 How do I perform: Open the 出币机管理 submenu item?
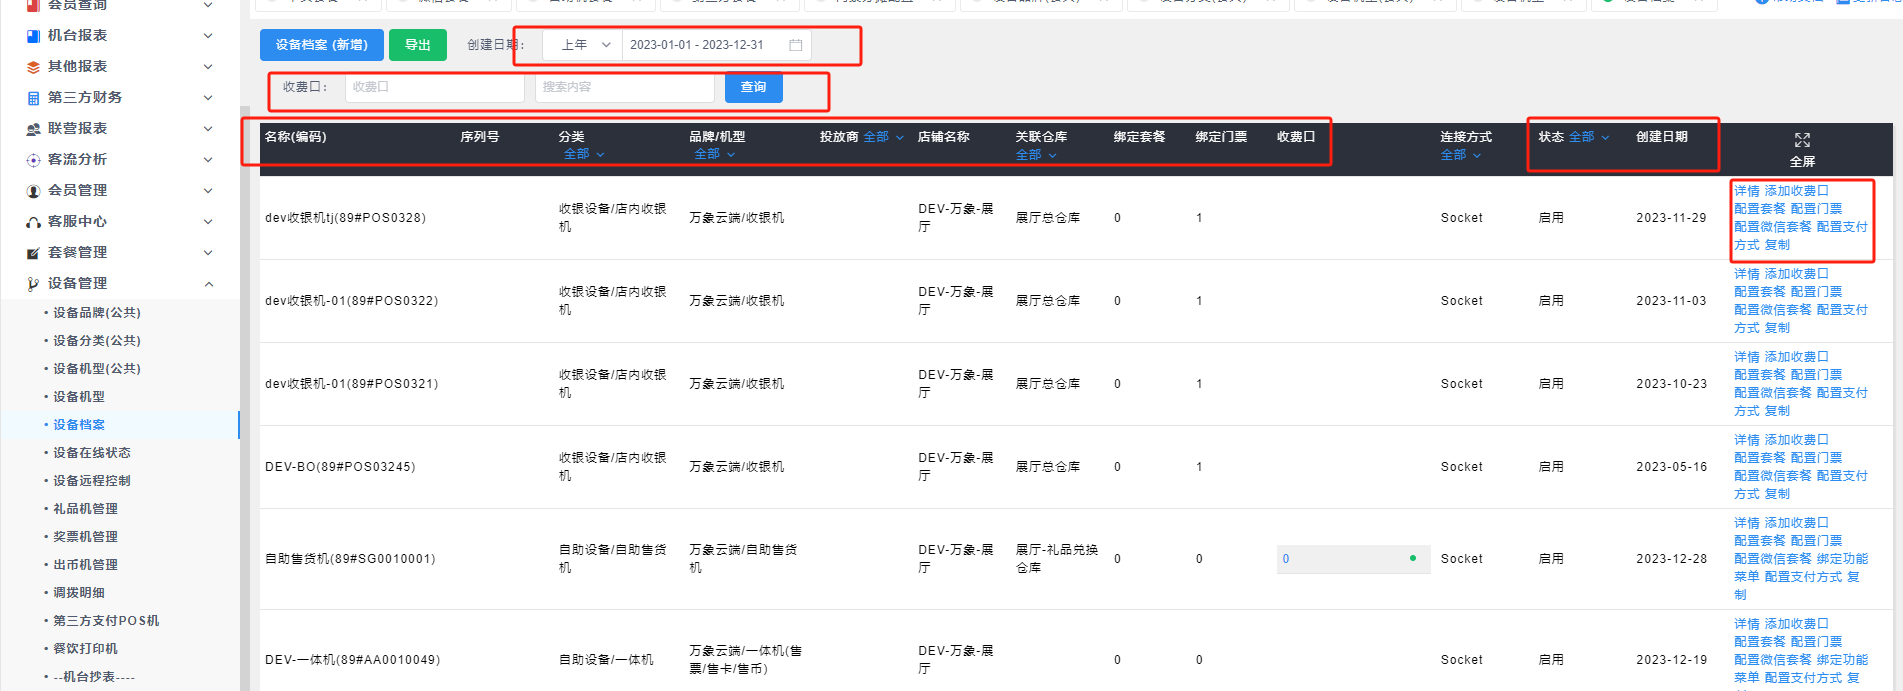(x=85, y=565)
